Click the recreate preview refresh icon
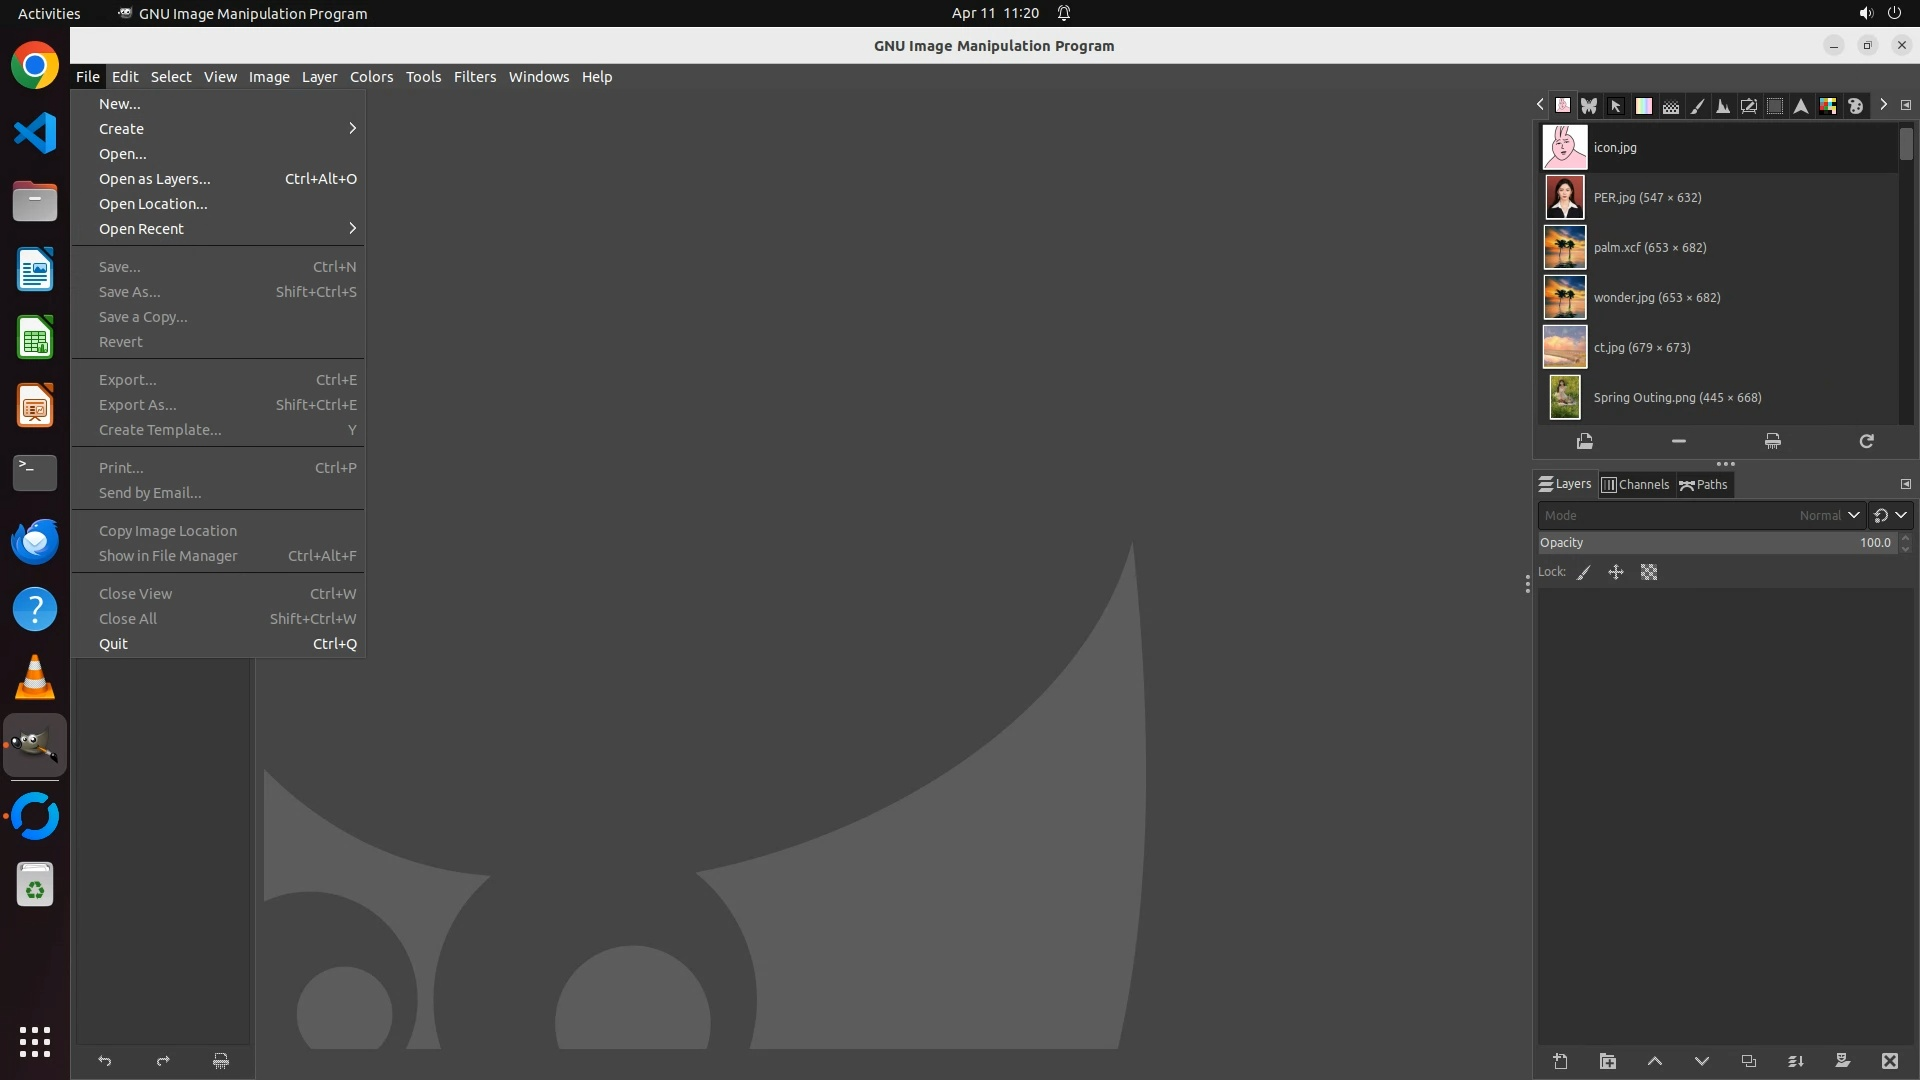The width and height of the screenshot is (1920, 1080). [1866, 441]
